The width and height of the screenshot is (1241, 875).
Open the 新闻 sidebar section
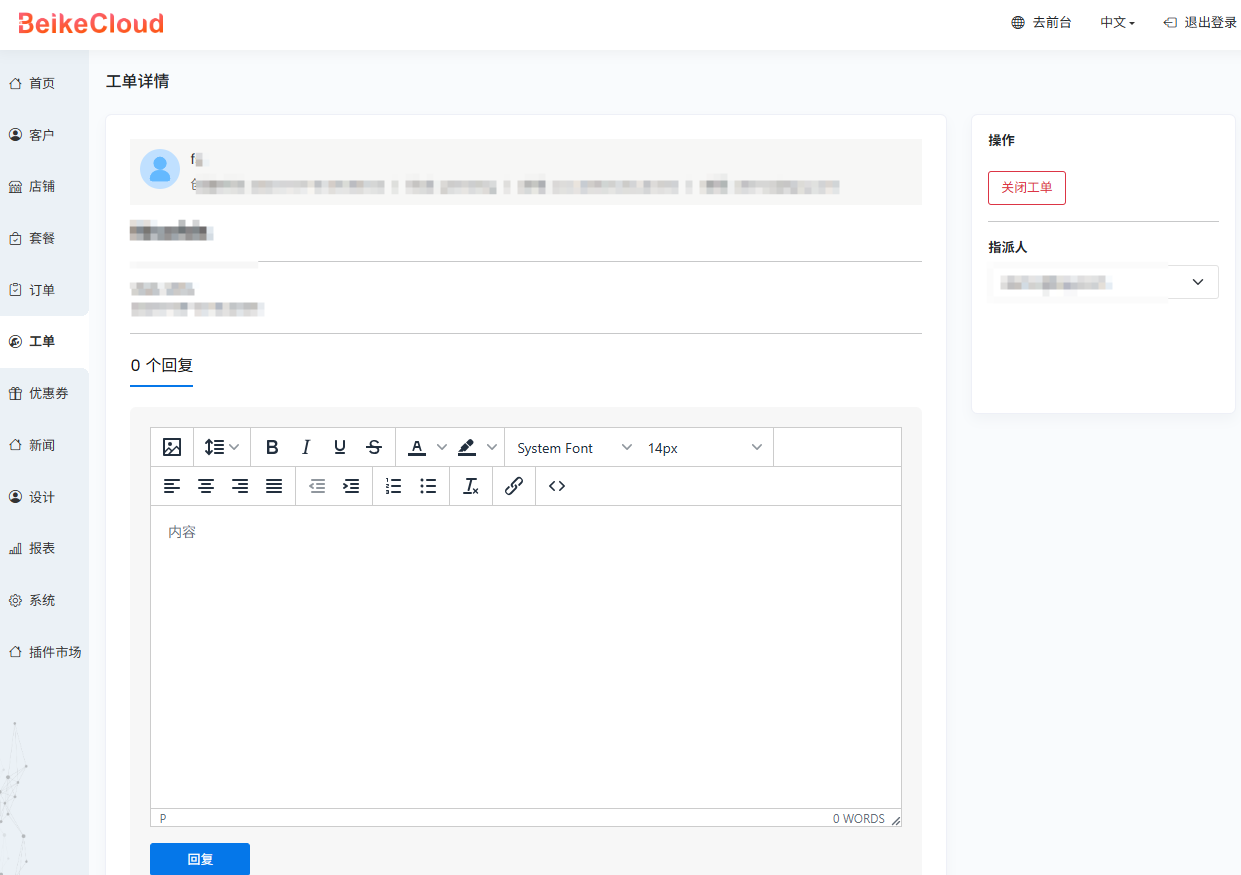[44, 445]
